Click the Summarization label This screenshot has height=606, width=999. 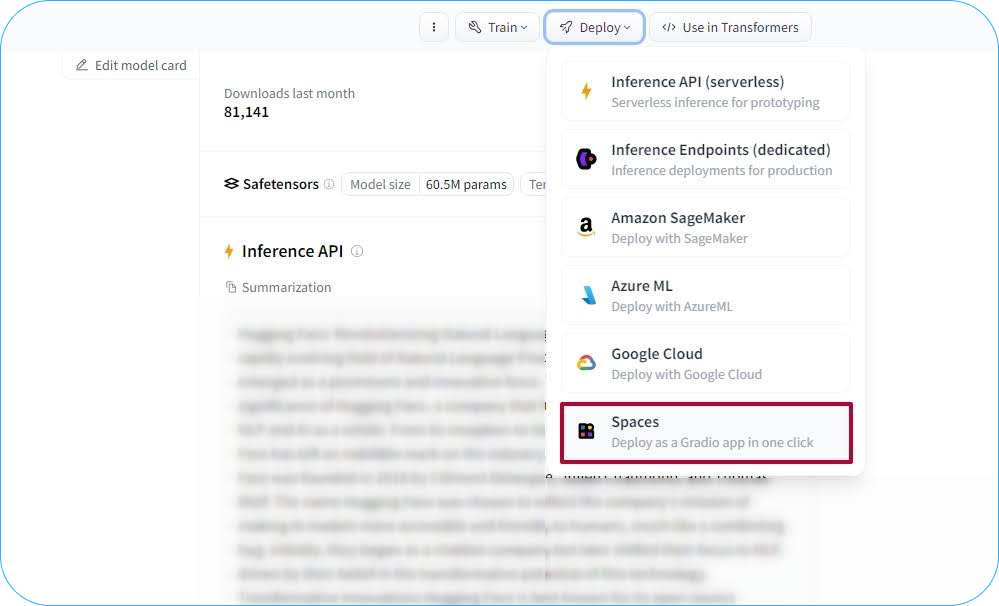pos(287,287)
